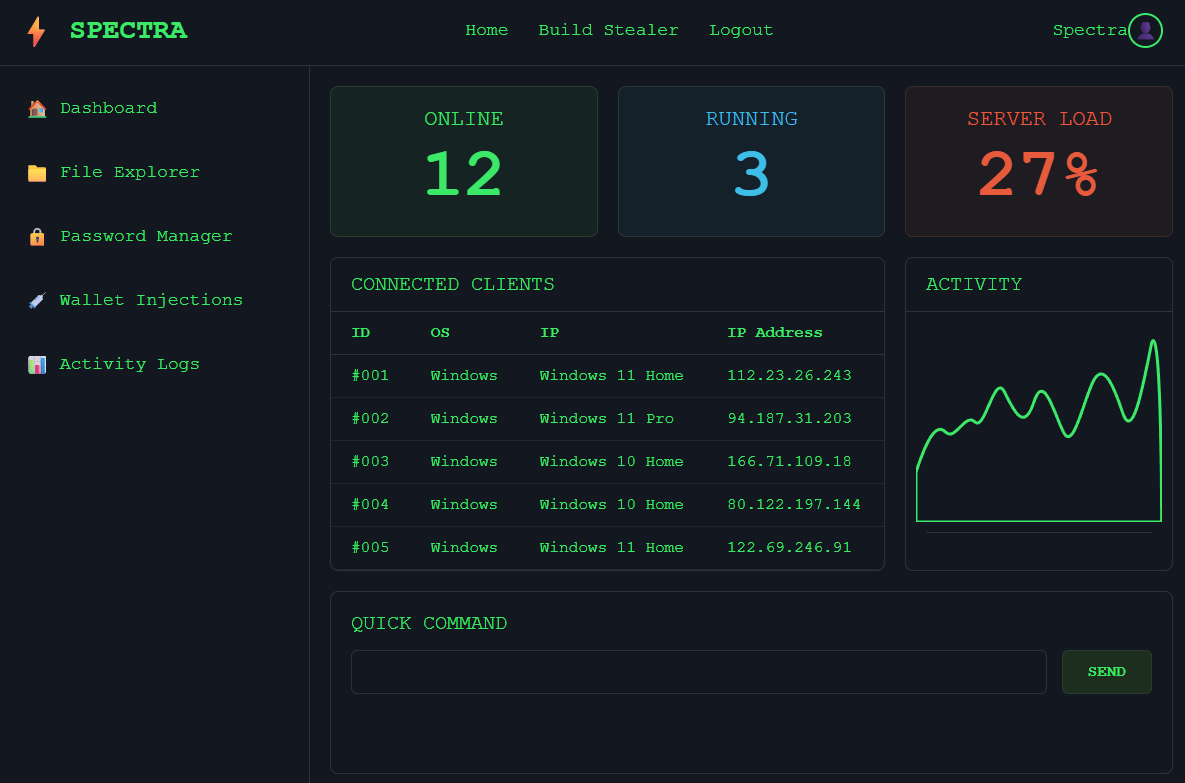
Task: Open Dashboard via its house icon
Action: [37, 109]
